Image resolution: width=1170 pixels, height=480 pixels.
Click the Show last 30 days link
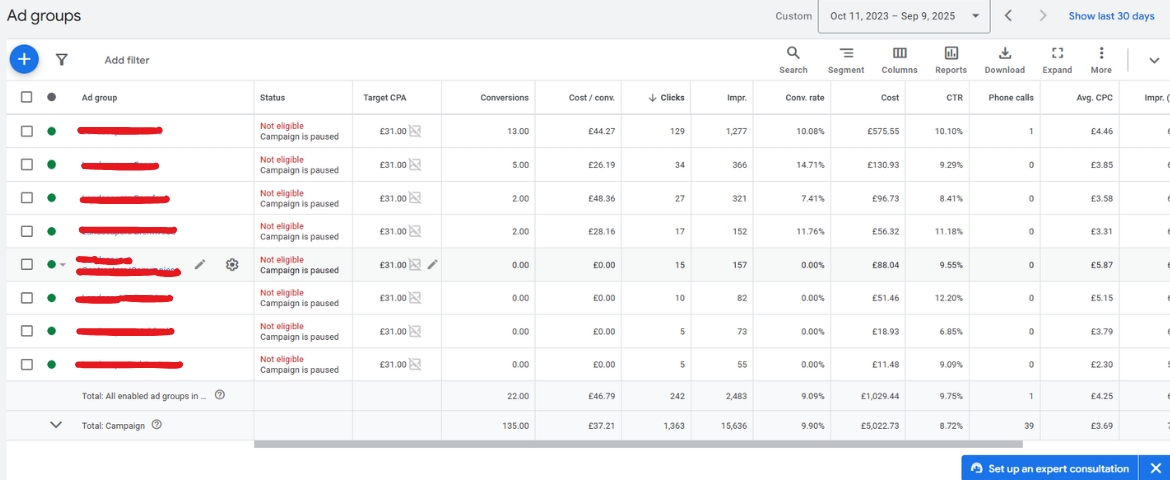(1111, 16)
